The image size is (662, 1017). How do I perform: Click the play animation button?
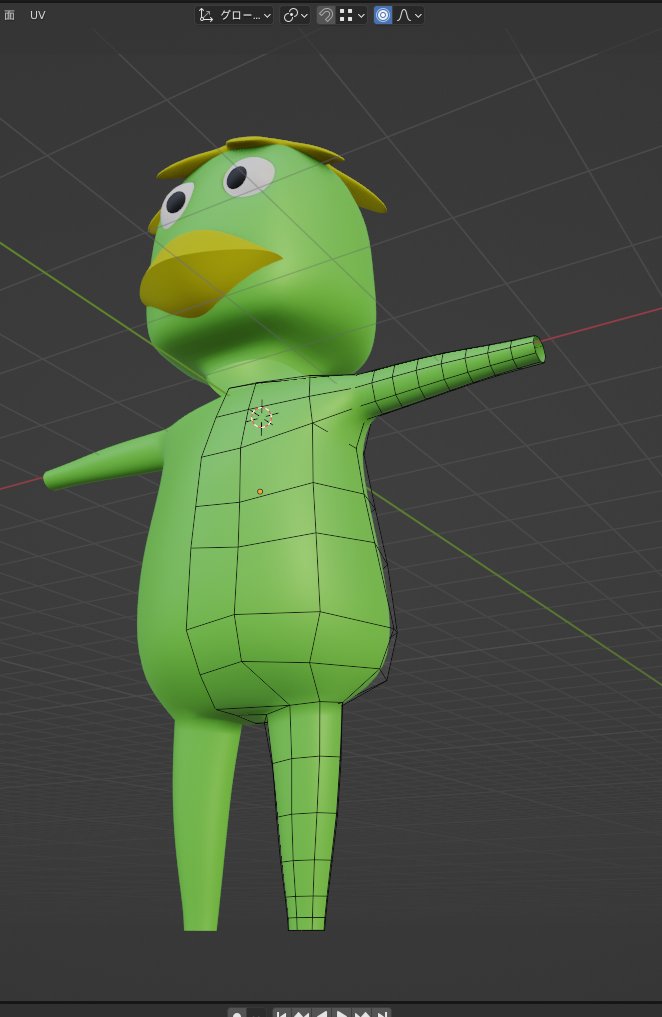[x=342, y=1012]
